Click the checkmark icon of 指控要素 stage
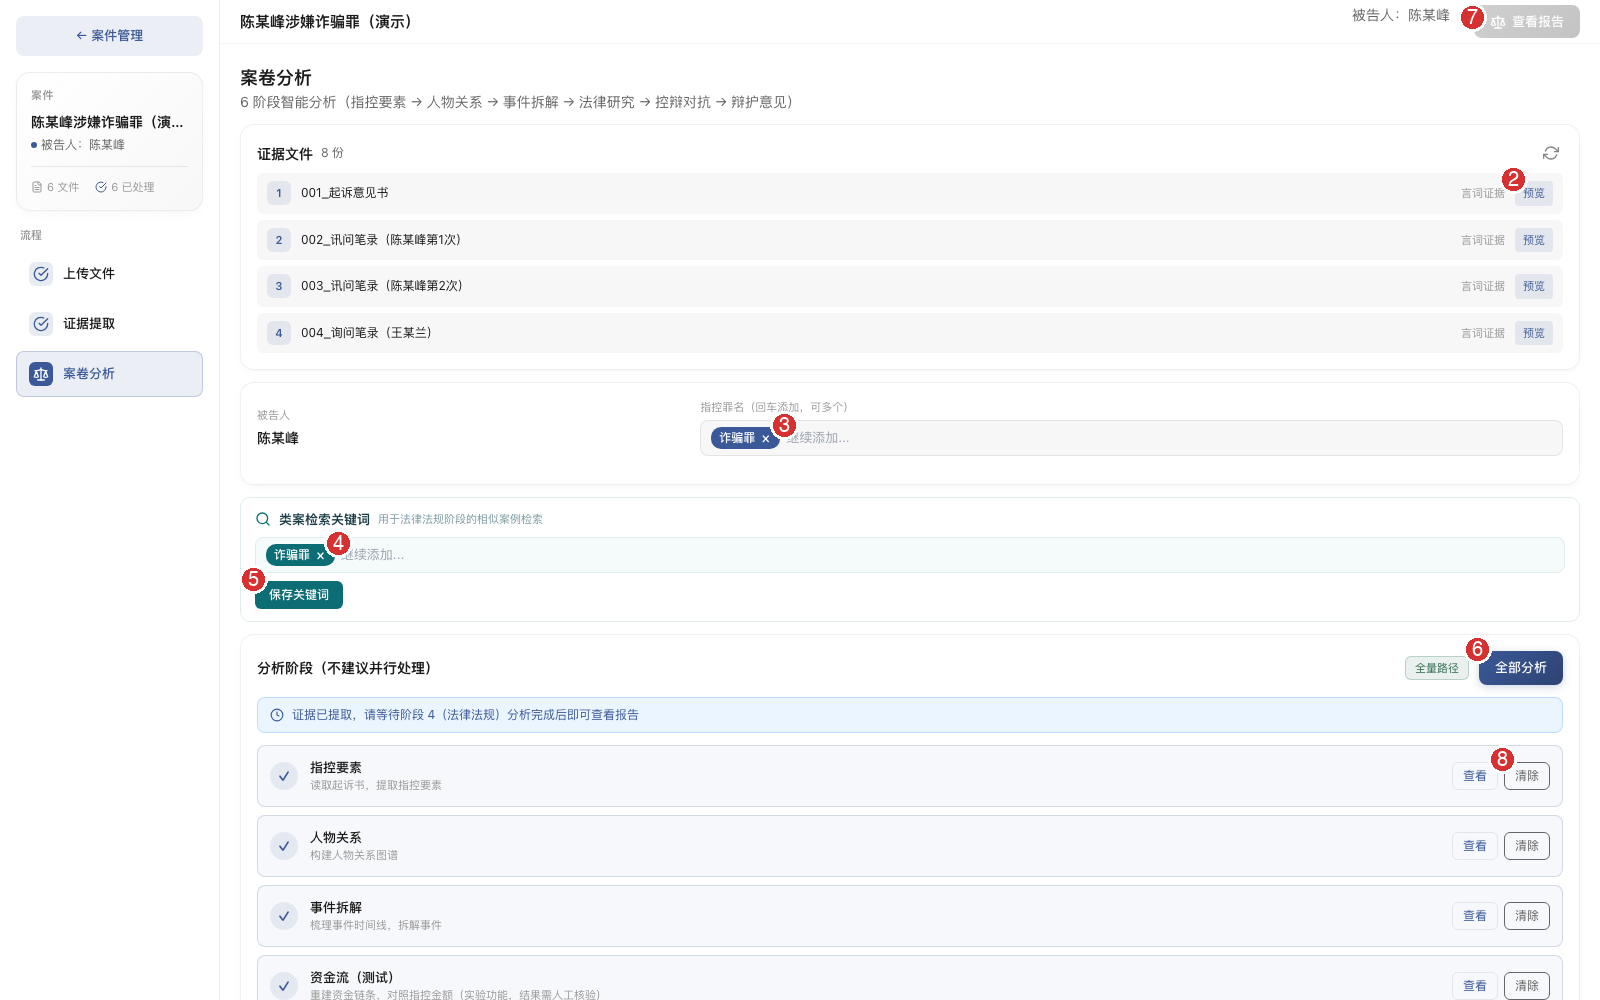The image size is (1600, 1000). 284,776
